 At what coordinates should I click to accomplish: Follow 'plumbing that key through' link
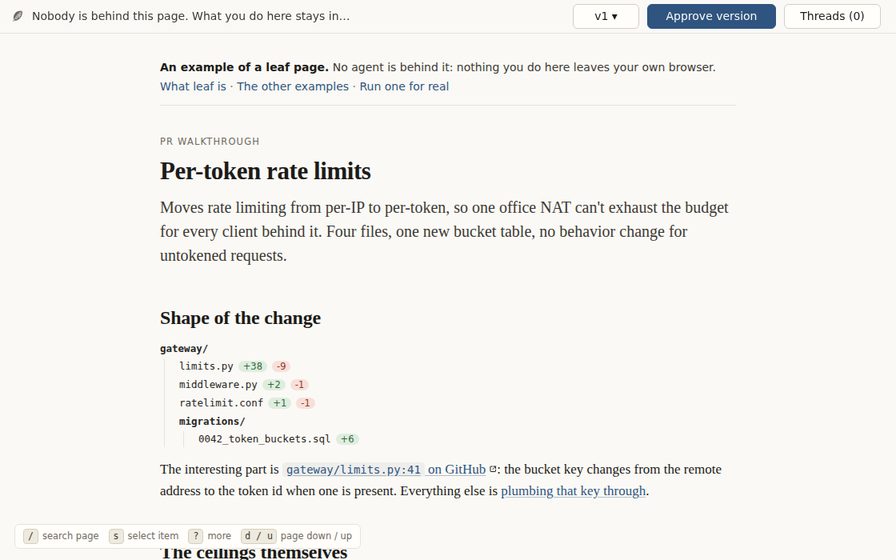573,491
